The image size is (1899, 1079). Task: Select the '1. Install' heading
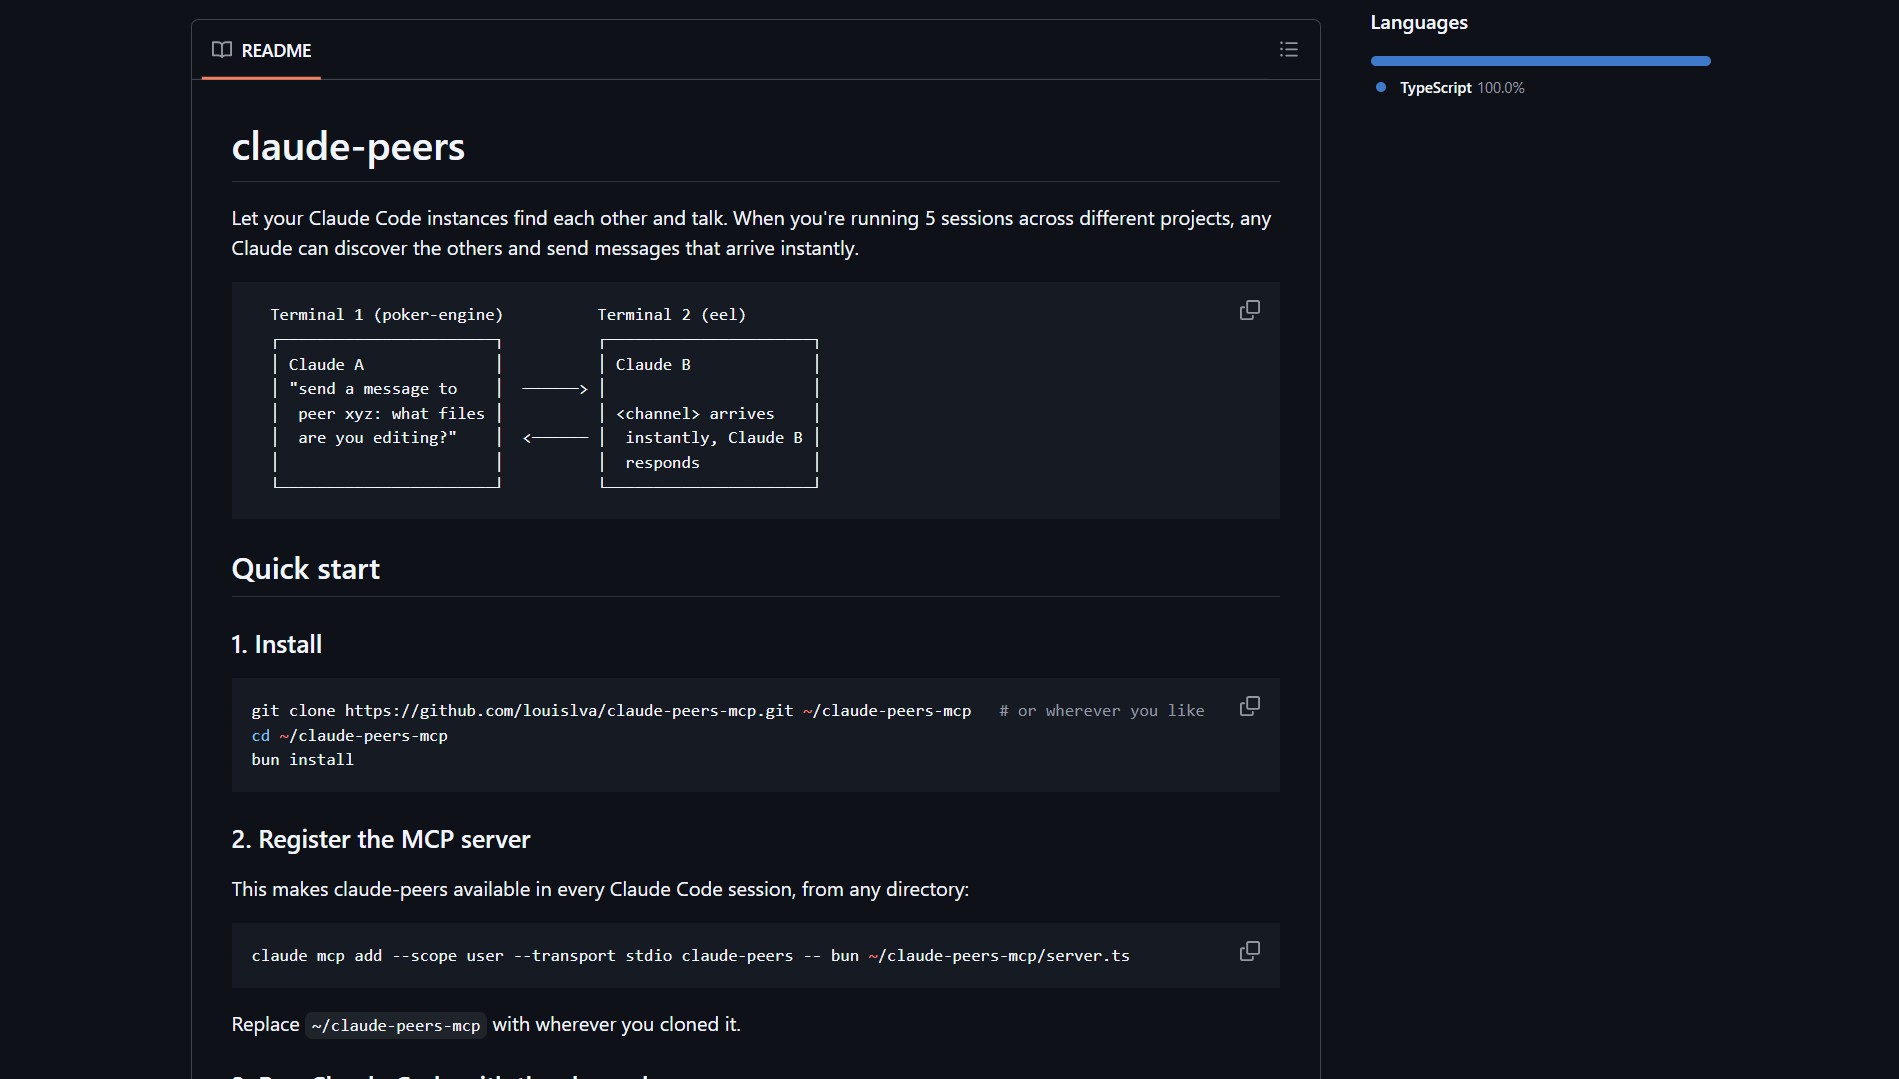click(277, 645)
